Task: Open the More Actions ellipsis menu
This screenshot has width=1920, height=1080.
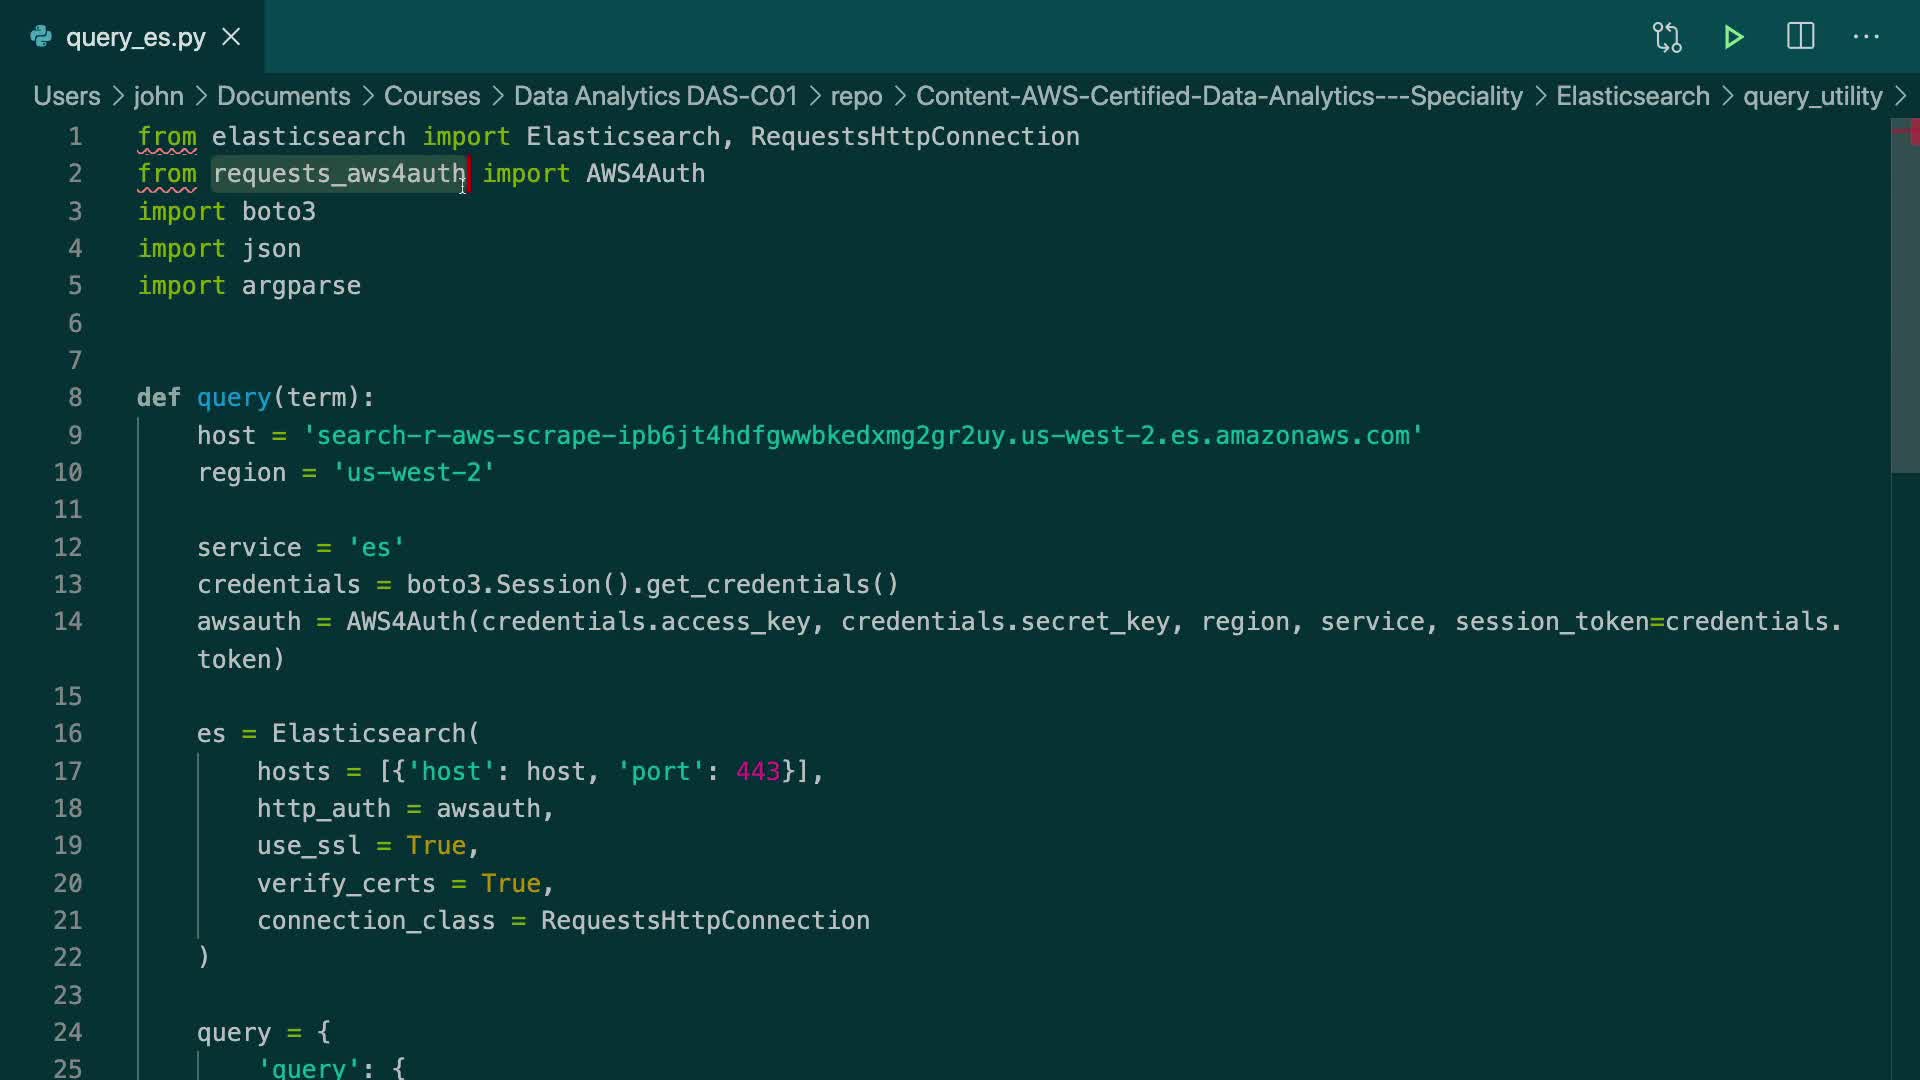Action: pos(1866,37)
